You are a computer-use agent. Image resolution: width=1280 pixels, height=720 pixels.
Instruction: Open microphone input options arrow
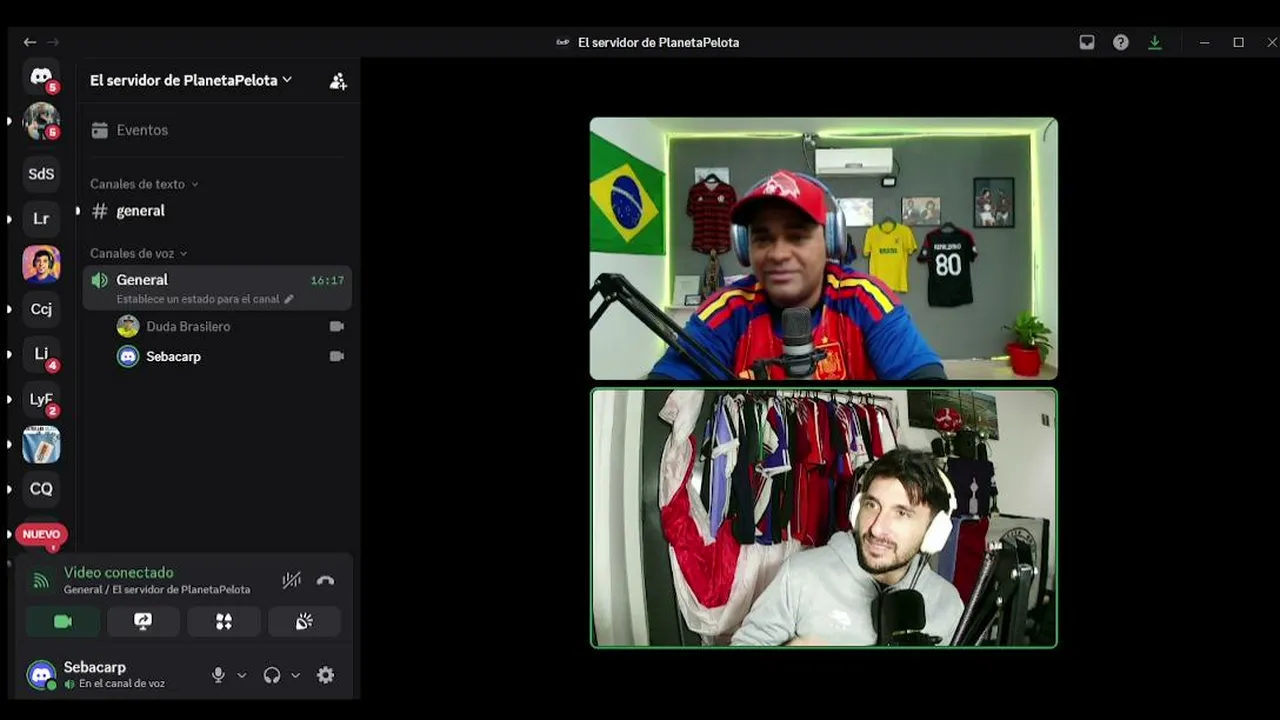point(241,675)
